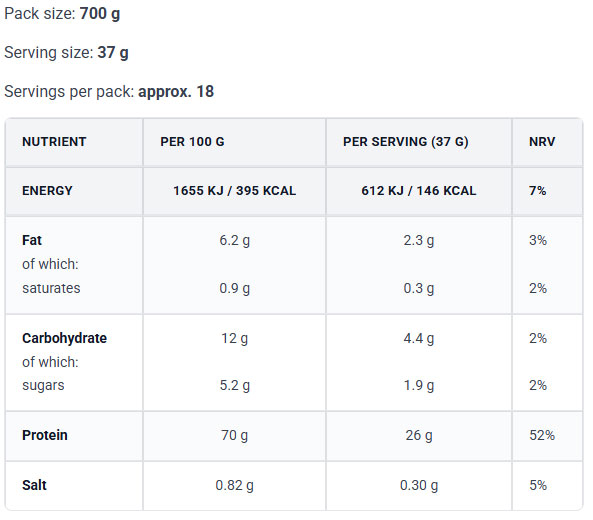
Task: Click the saturates label under Fat
Action: 51,288
